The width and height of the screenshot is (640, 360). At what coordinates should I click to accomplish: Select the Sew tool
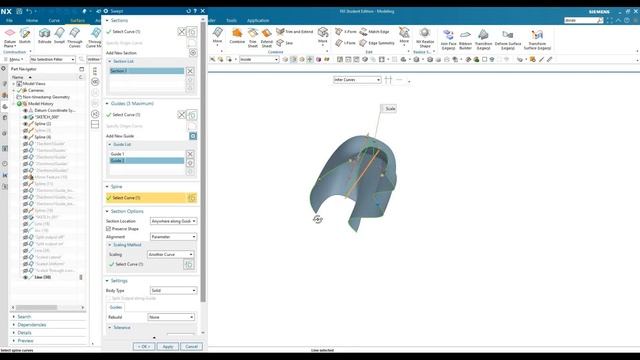coord(285,42)
